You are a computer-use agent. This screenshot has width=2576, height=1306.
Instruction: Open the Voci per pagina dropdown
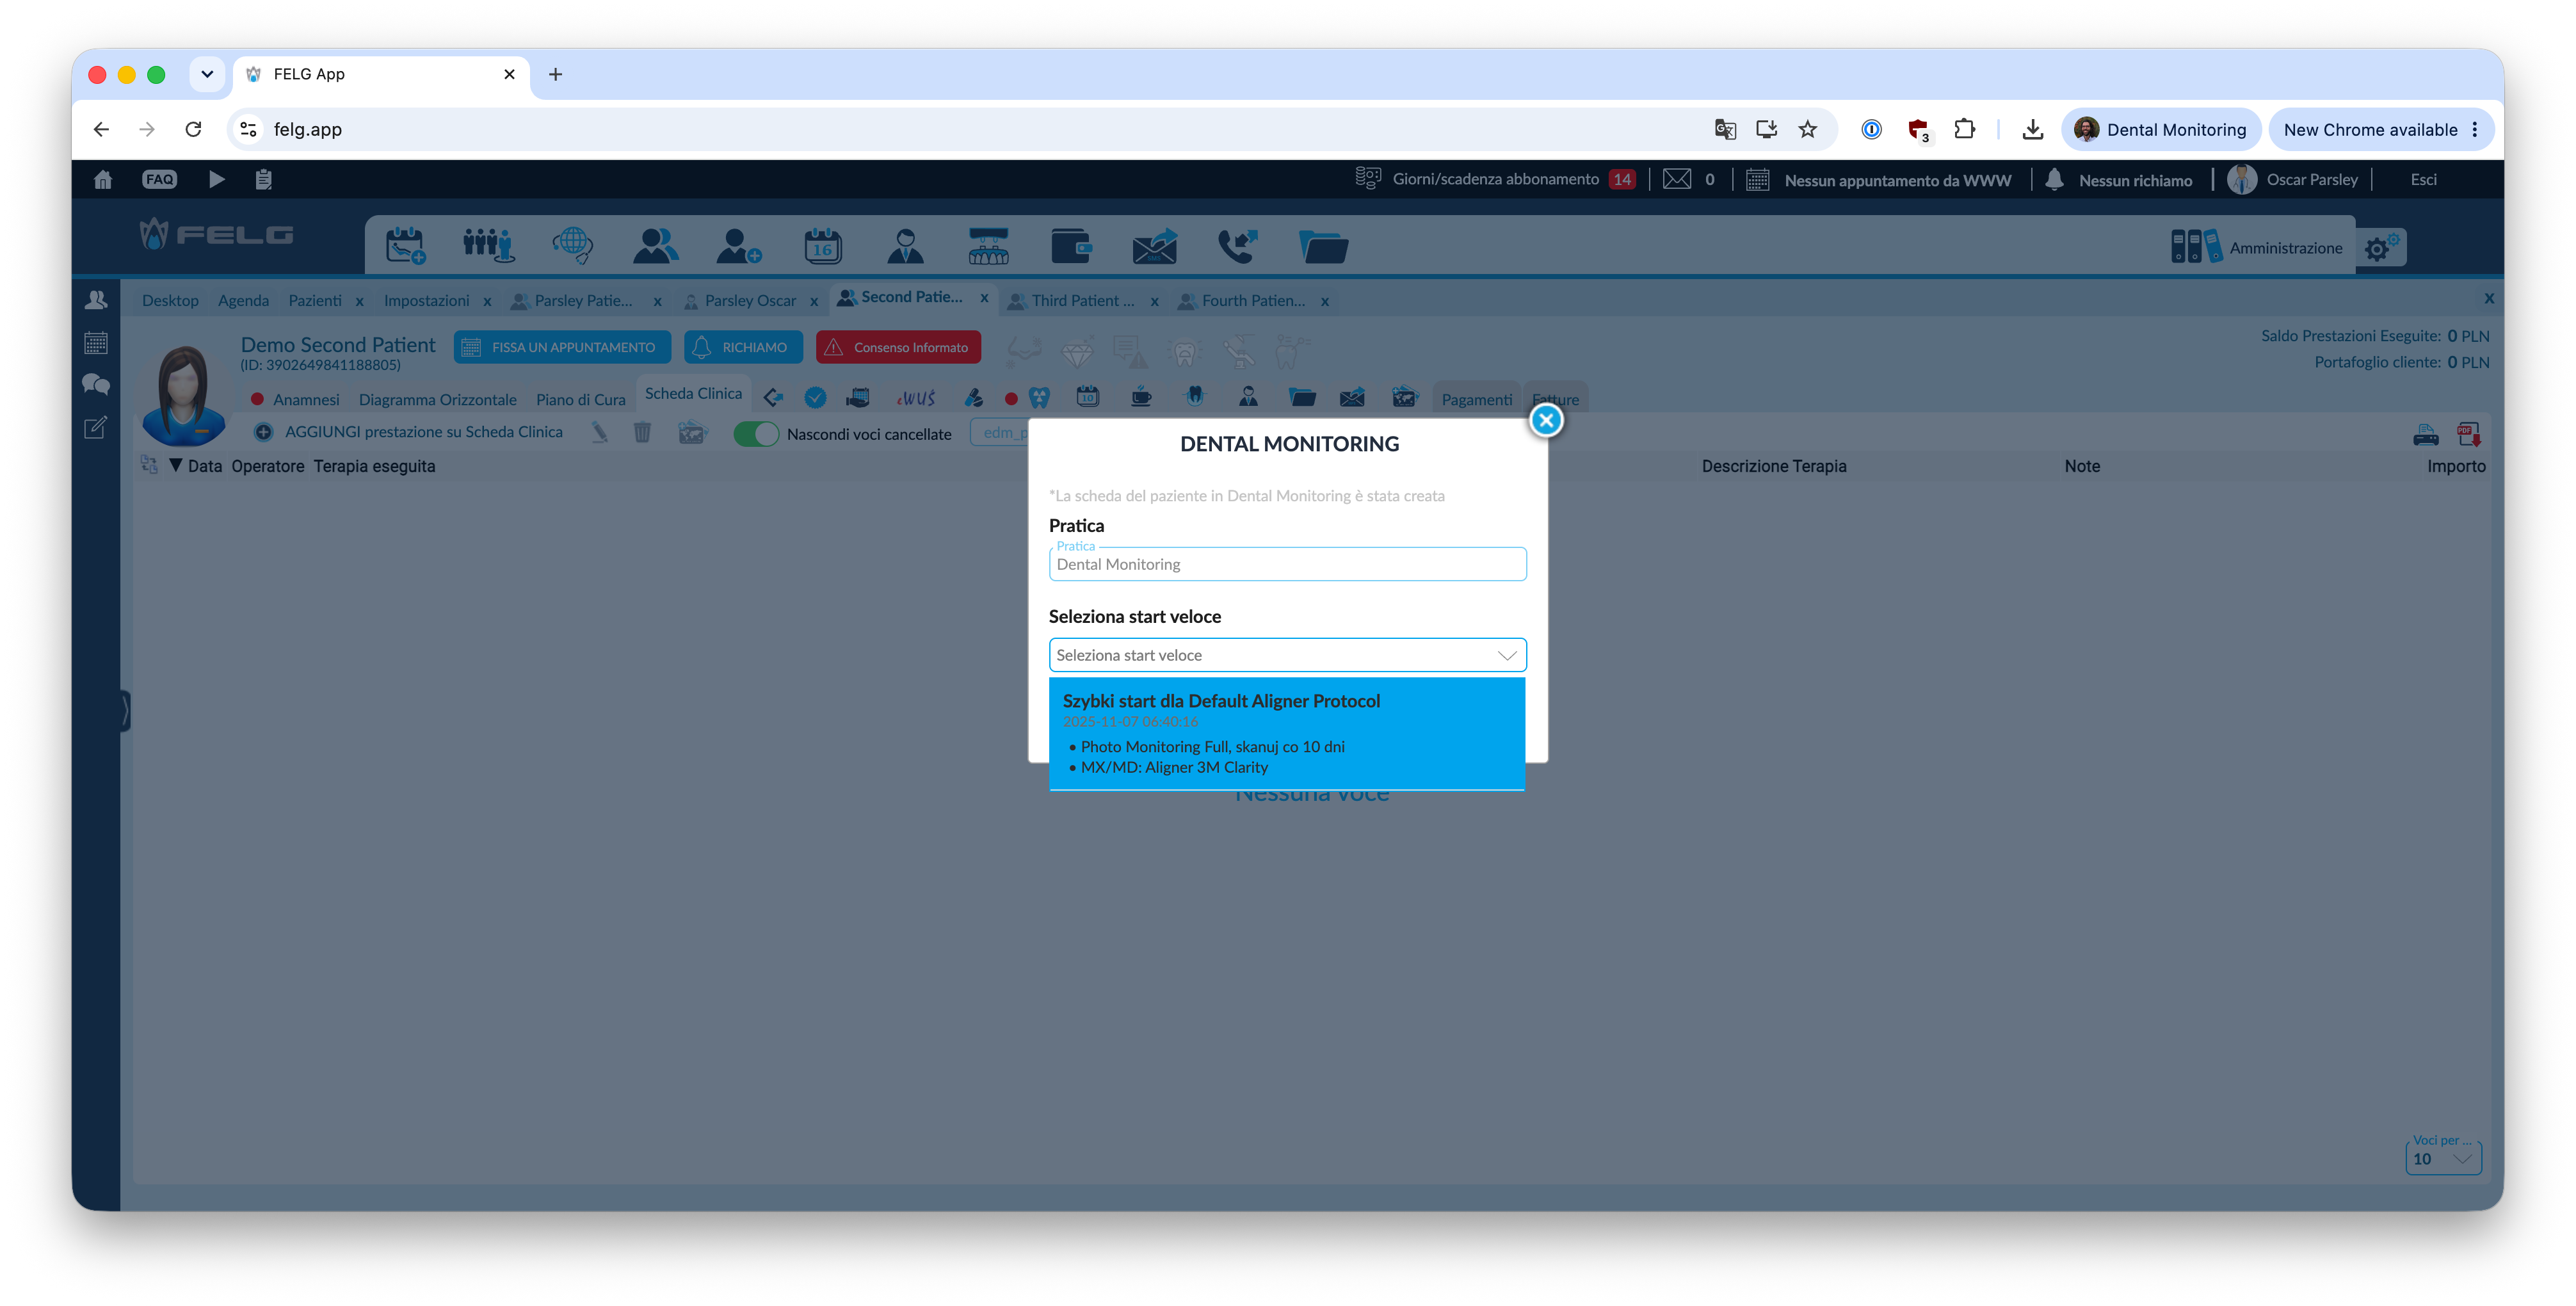tap(2442, 1158)
